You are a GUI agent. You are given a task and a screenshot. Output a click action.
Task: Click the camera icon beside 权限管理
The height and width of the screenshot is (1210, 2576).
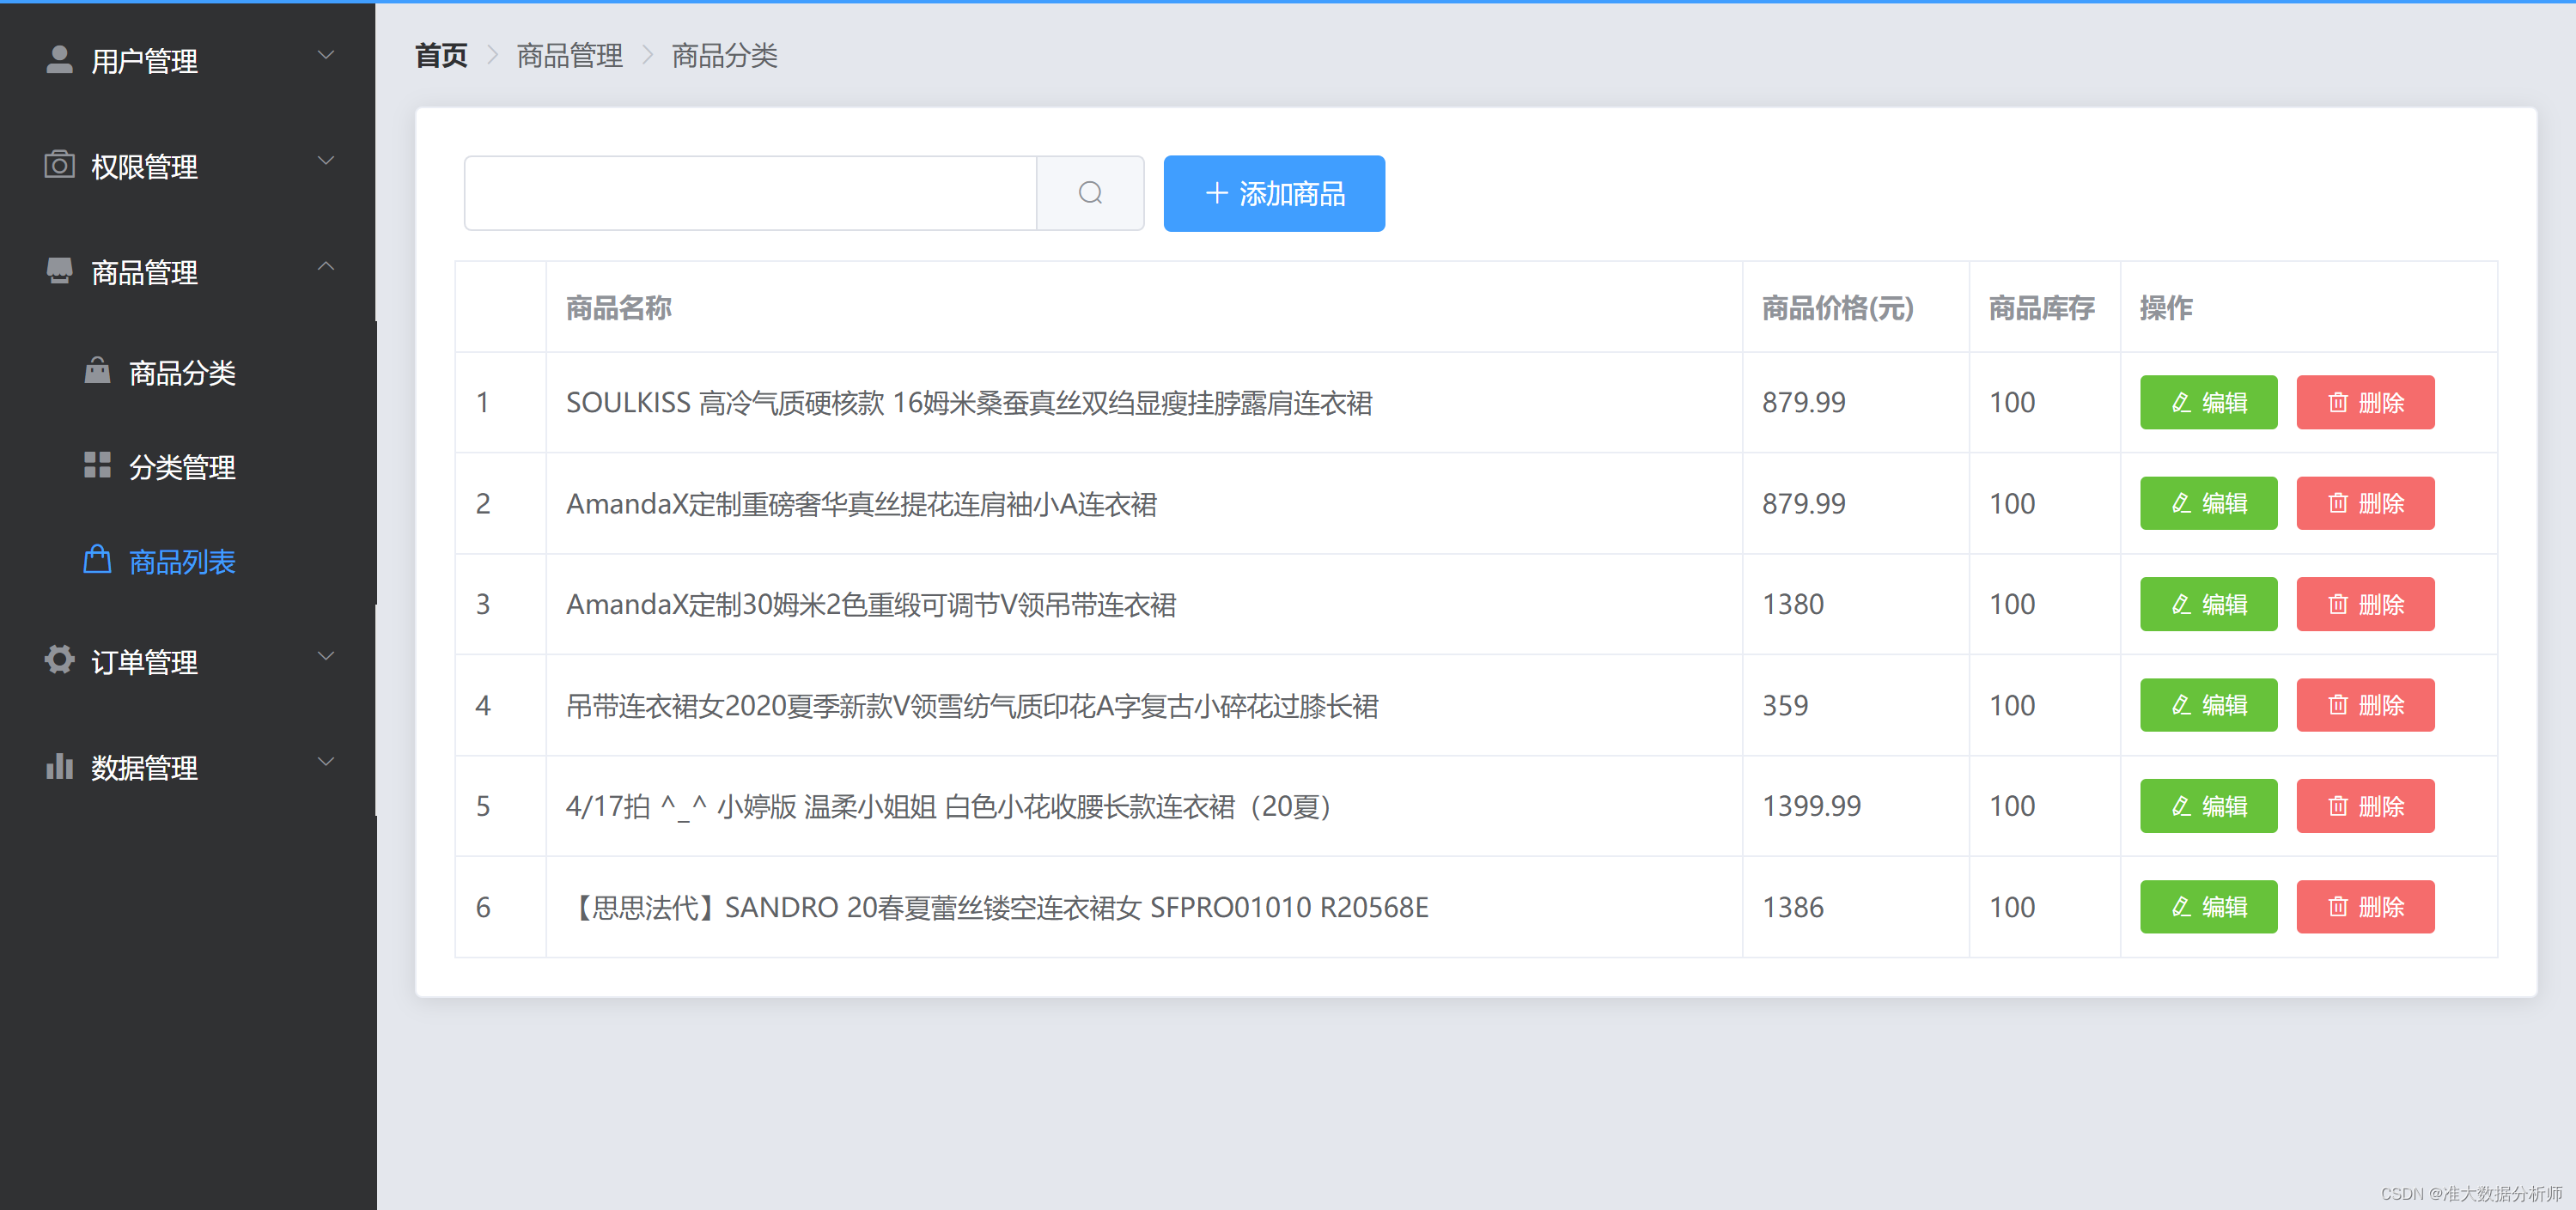[x=60, y=165]
